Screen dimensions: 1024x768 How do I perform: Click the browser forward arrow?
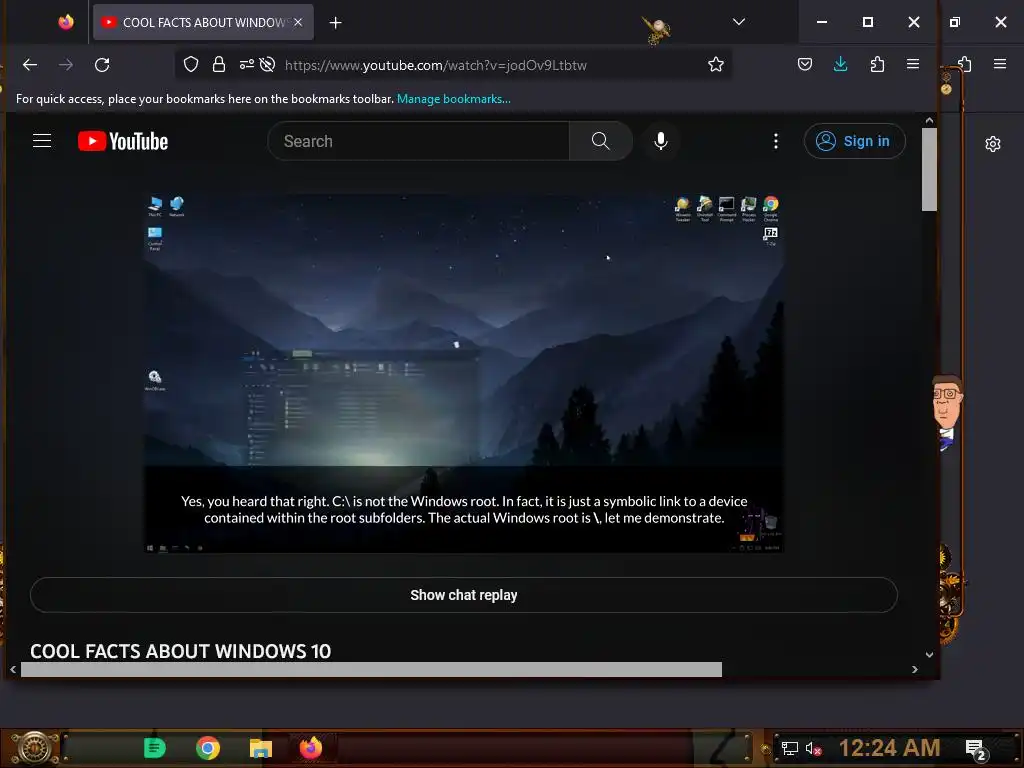coord(66,65)
